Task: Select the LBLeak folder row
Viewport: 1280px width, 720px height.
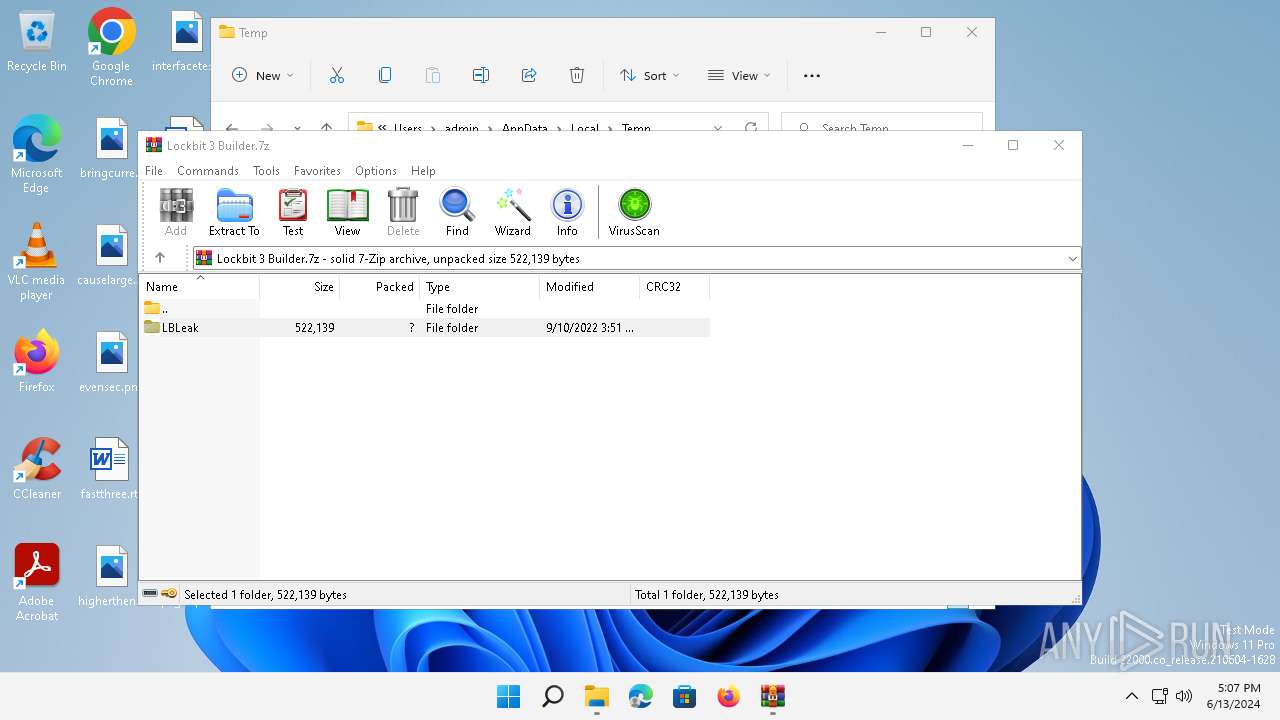Action: 426,328
